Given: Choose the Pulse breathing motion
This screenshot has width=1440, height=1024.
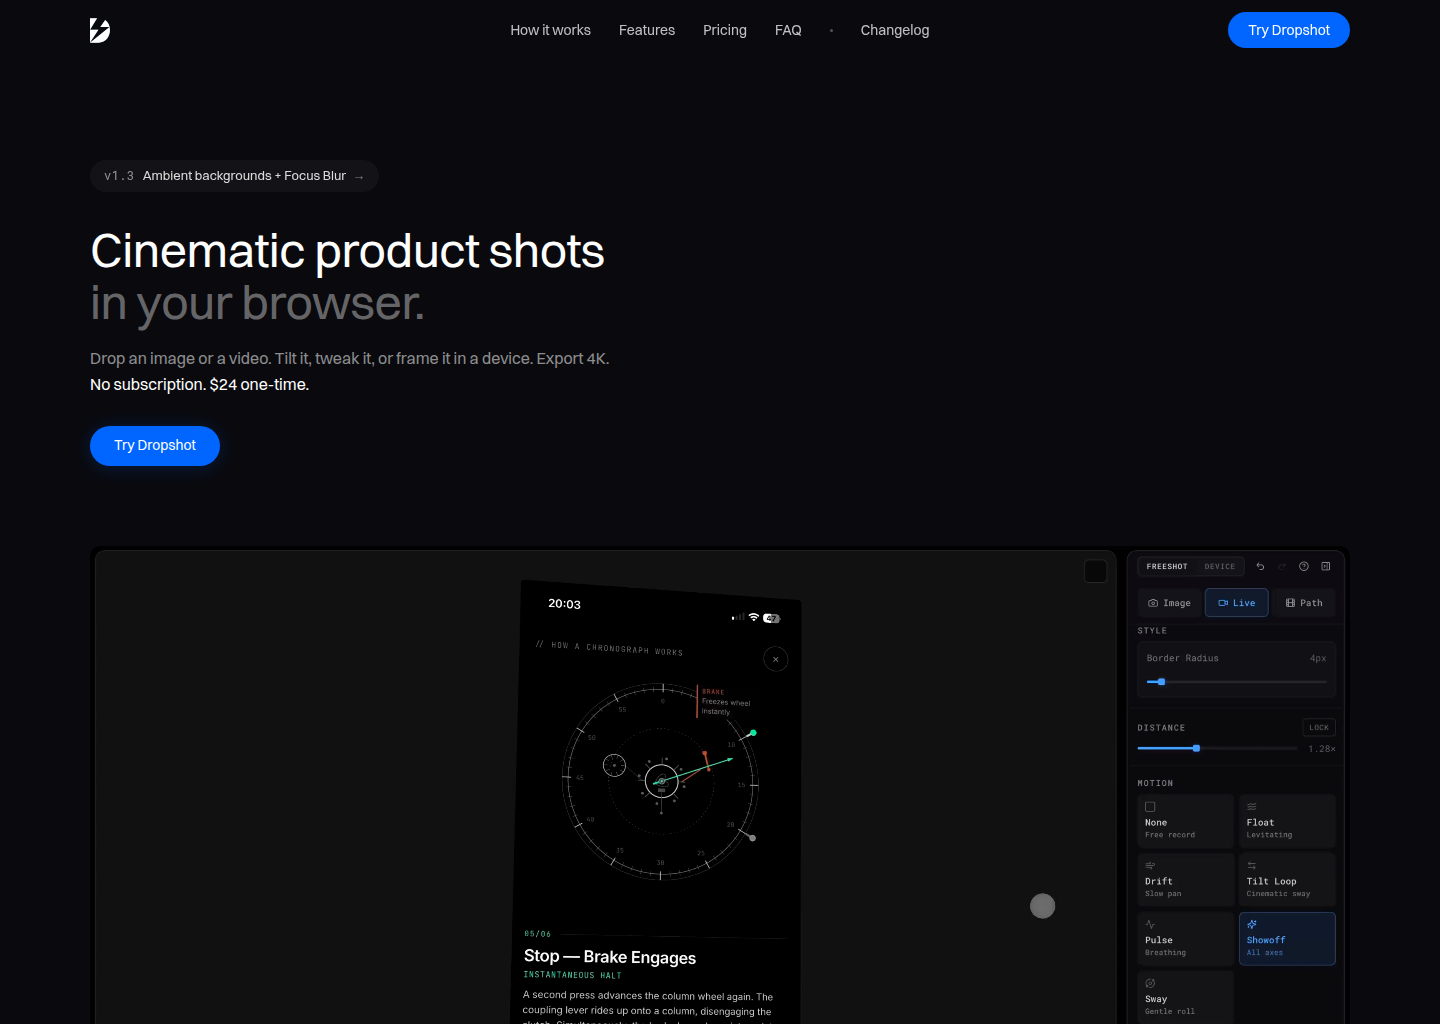Looking at the screenshot, I should 1185,939.
